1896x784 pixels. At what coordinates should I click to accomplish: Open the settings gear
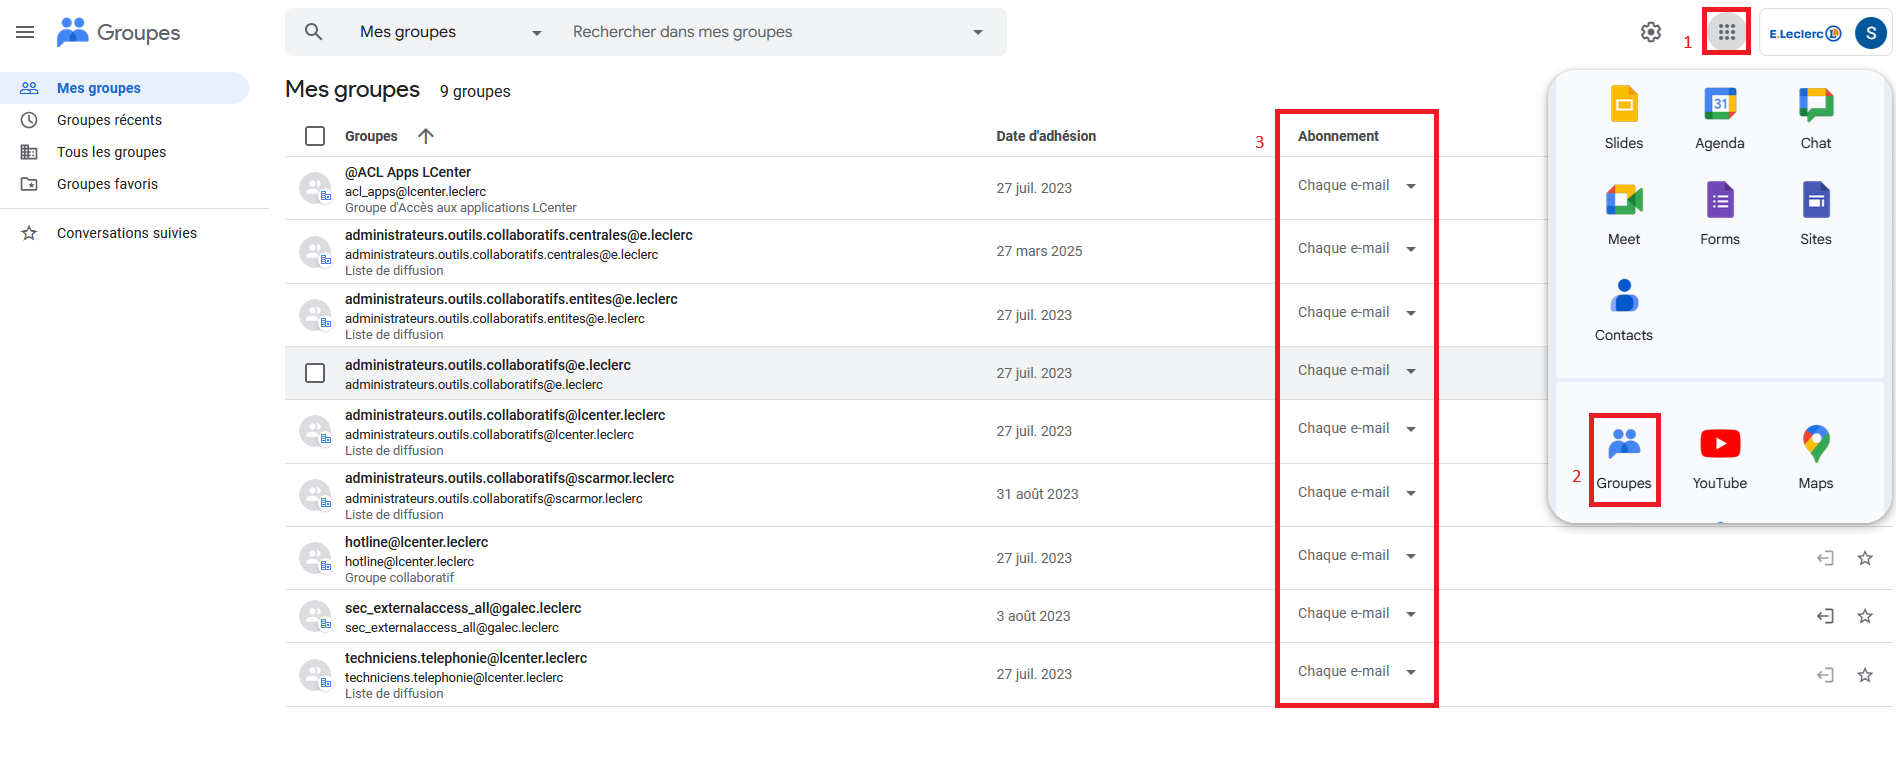1651,32
